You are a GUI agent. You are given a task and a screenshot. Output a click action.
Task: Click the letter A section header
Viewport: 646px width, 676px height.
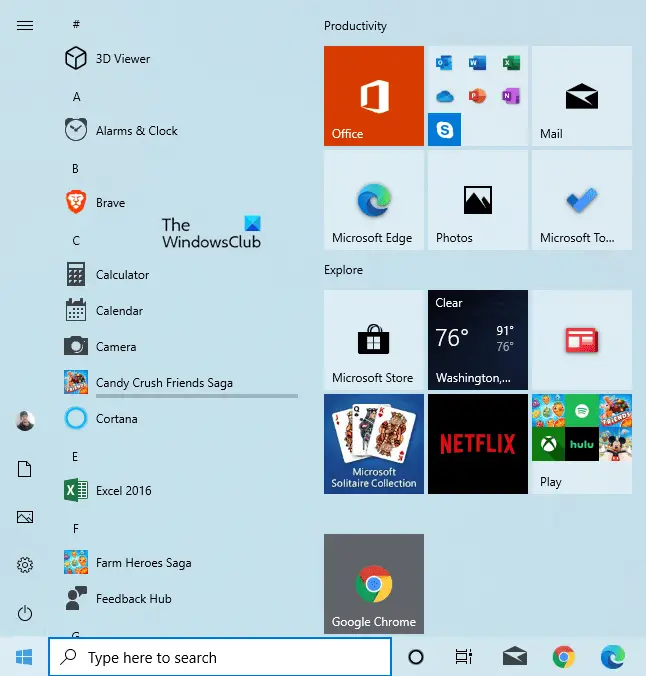tap(76, 97)
